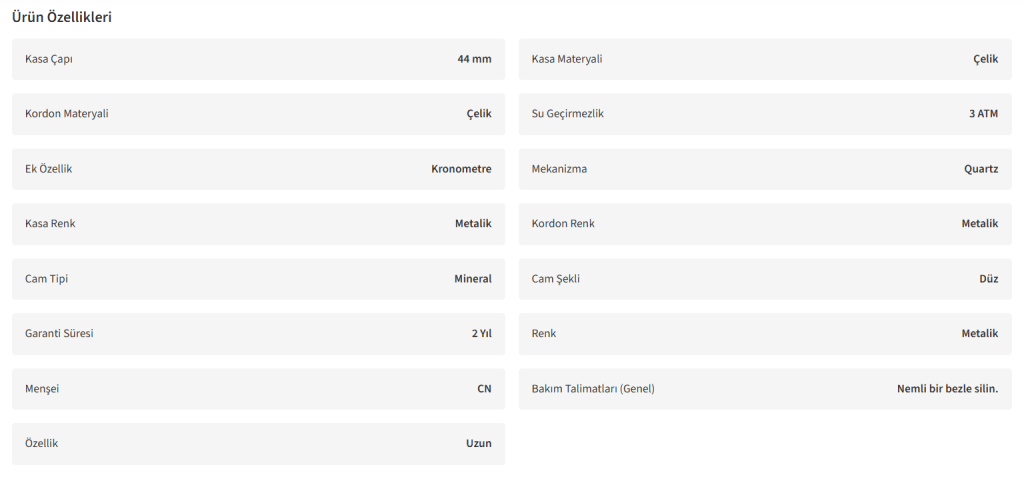Select the Garanti Süresi label
Image resolution: width=1024 pixels, height=481 pixels.
pos(59,334)
